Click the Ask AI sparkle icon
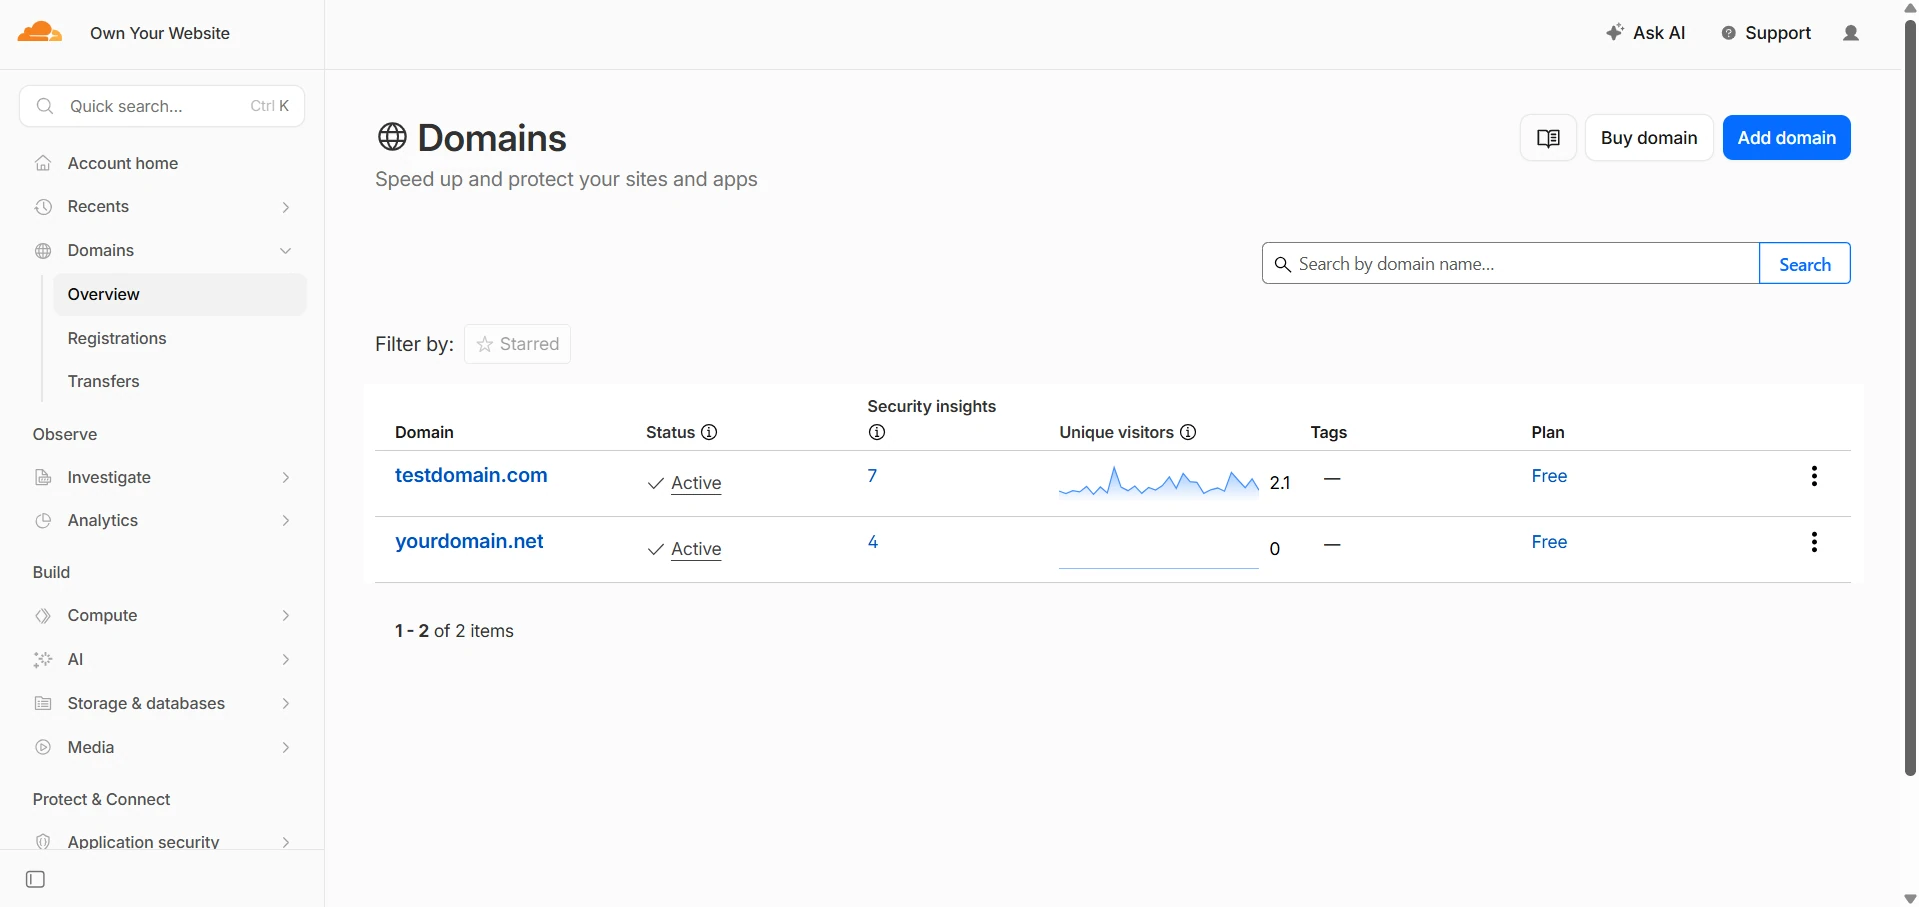Viewport: 1919px width, 907px height. pos(1614,33)
